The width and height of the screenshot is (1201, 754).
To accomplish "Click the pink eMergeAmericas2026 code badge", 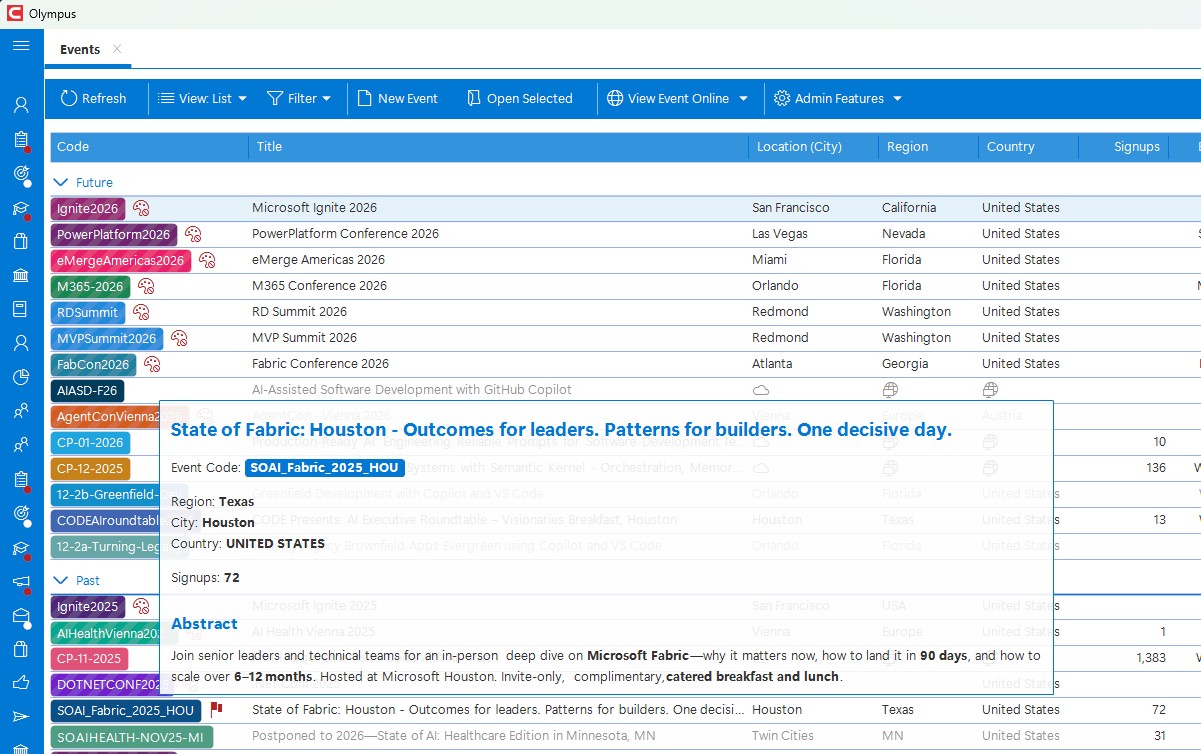I will (121, 260).
